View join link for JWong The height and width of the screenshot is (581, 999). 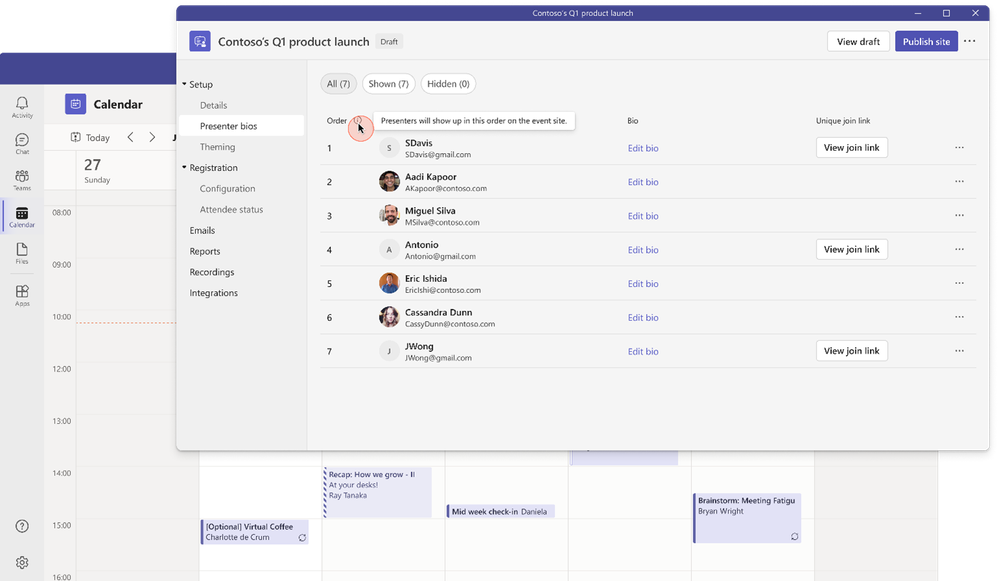(852, 350)
